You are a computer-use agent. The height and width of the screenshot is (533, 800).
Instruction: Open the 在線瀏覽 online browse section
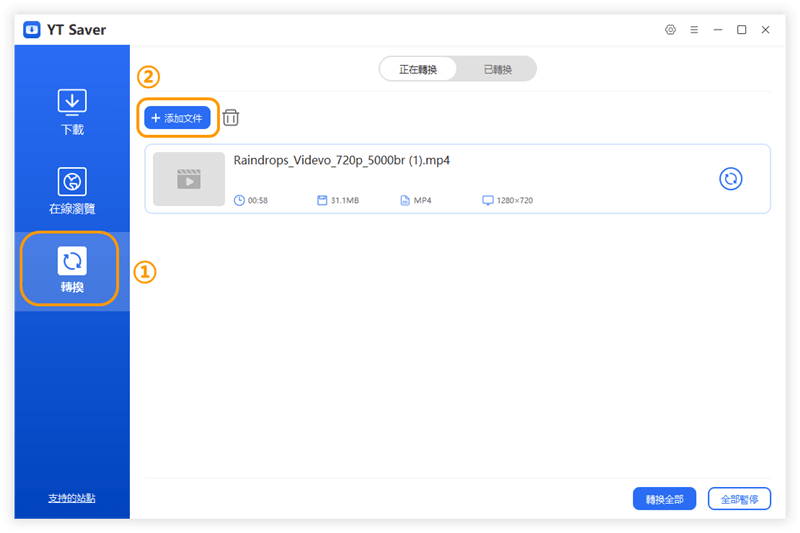point(72,191)
